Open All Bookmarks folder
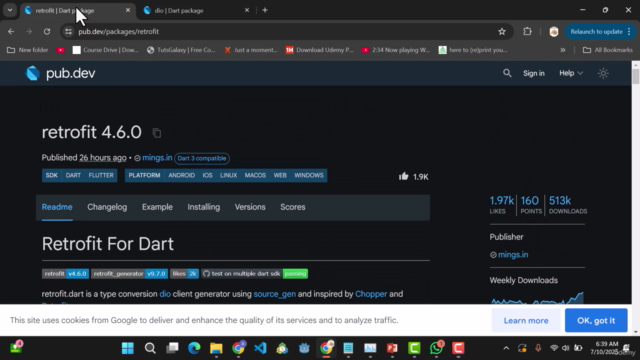 [608, 50]
